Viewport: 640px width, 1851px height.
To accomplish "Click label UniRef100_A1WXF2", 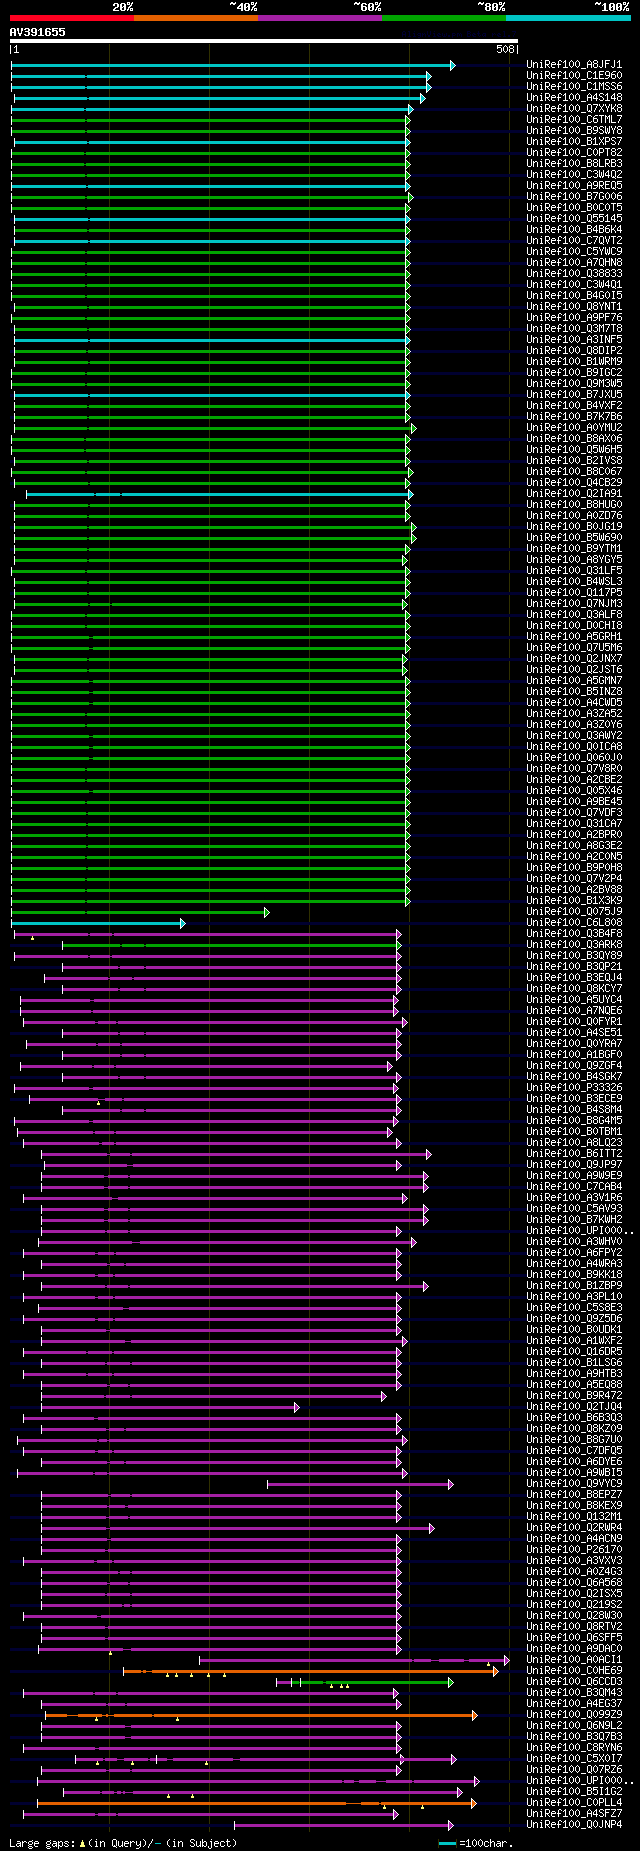I will tap(574, 1341).
